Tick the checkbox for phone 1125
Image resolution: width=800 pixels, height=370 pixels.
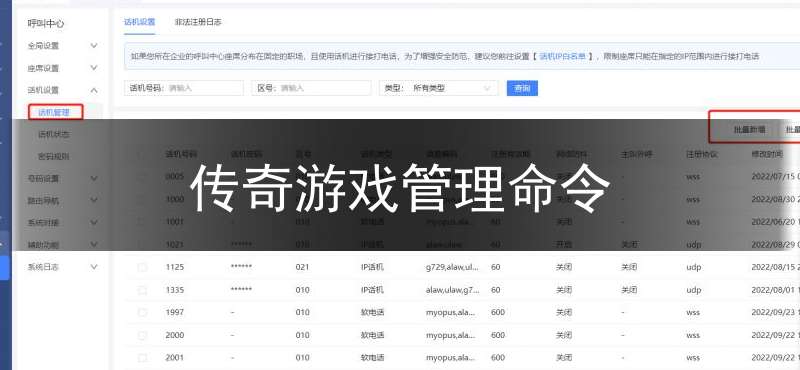coord(142,267)
